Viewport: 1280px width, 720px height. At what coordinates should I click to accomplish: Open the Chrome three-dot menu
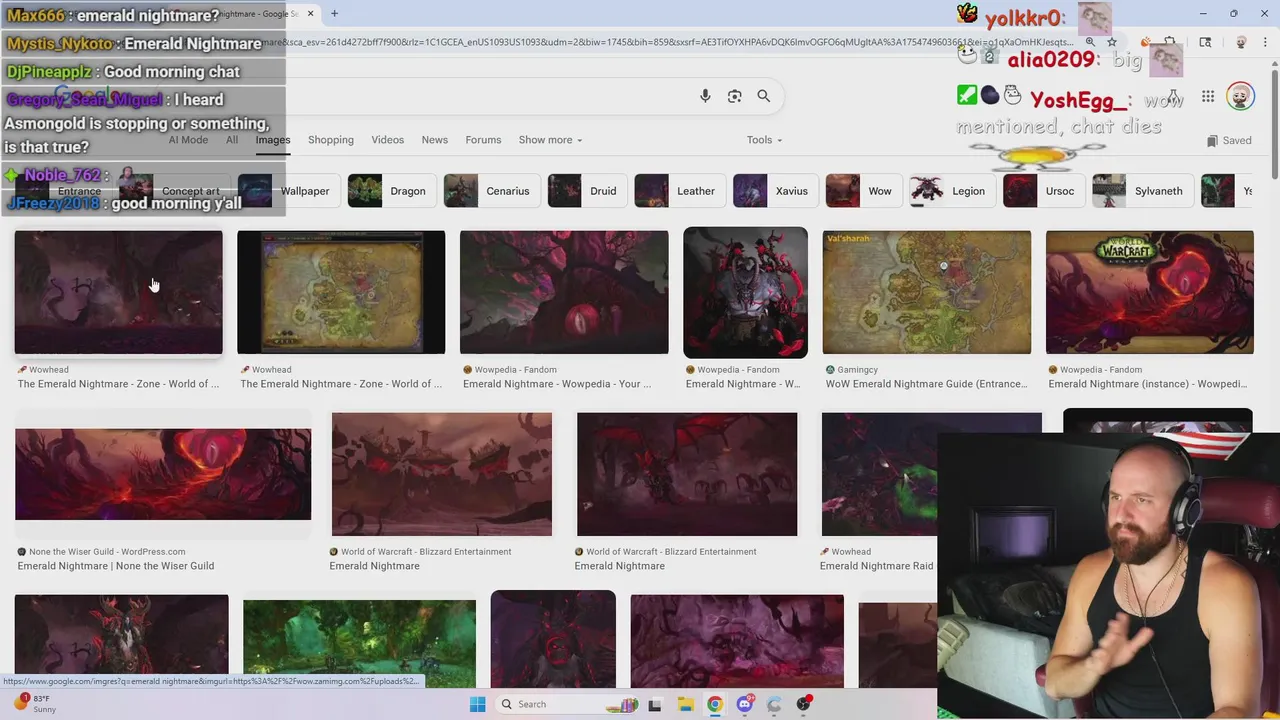coord(1265,42)
